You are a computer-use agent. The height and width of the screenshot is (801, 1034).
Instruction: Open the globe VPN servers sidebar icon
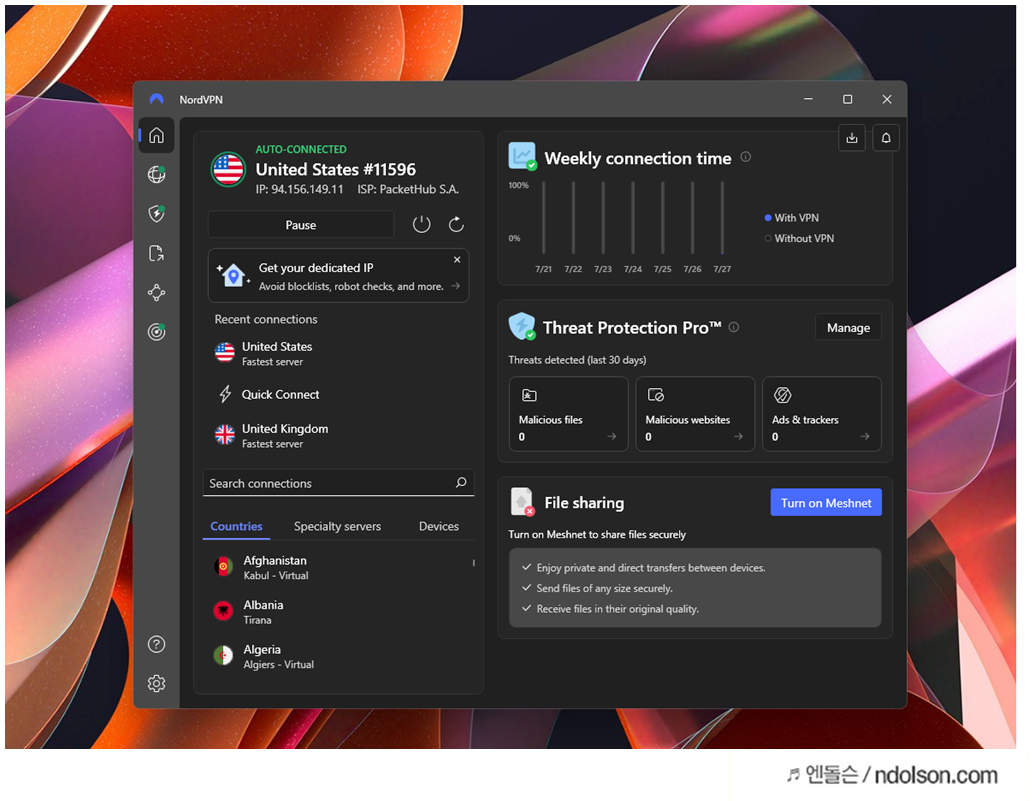click(156, 174)
